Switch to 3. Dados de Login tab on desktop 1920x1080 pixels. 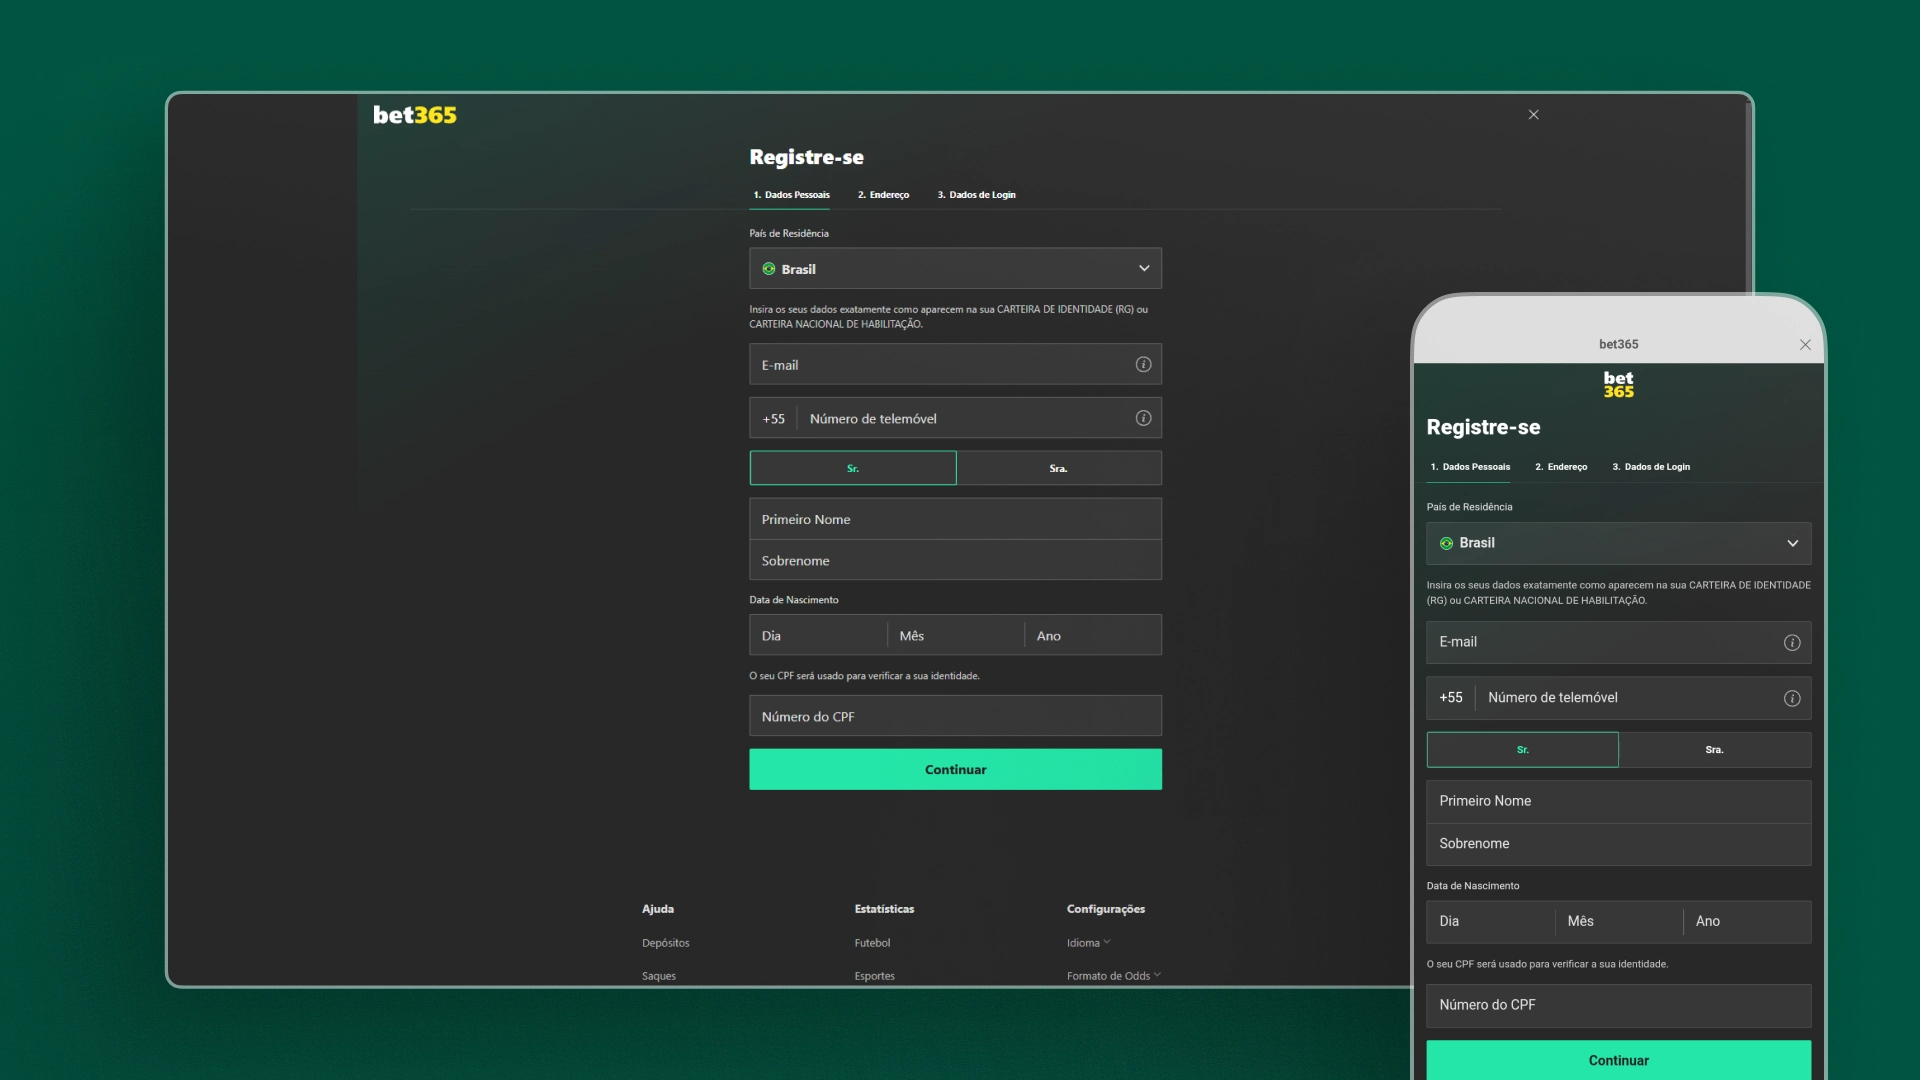coord(976,195)
